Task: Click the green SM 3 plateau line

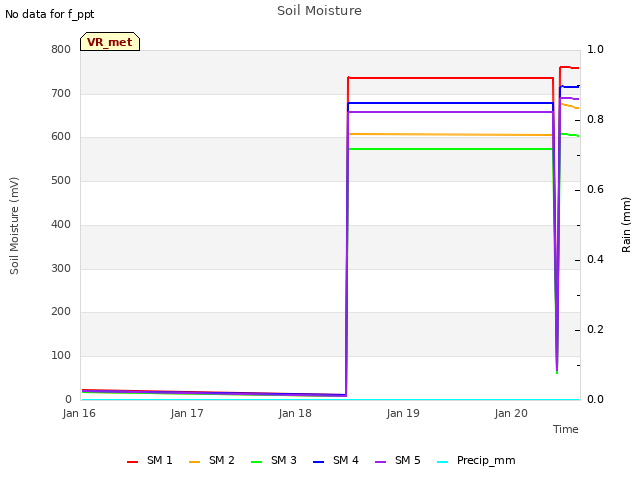Action: pyautogui.click(x=451, y=149)
